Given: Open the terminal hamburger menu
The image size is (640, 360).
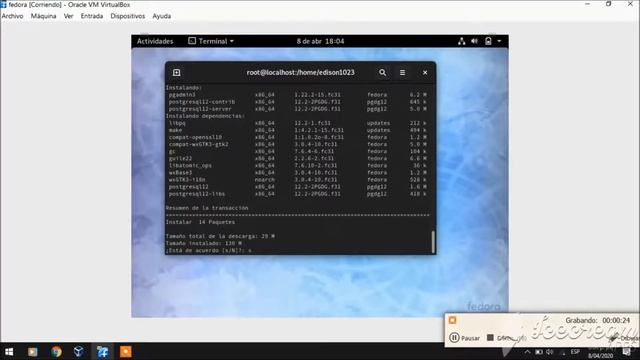Looking at the screenshot, I should (x=402, y=73).
